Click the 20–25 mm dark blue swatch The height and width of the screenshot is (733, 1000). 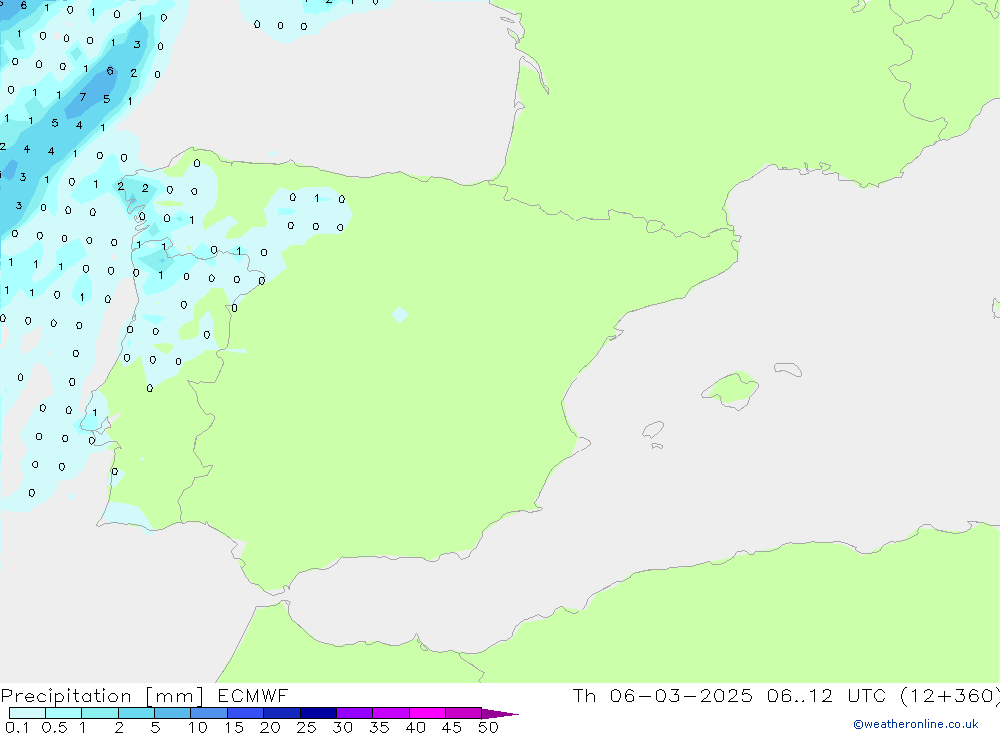pyautogui.click(x=282, y=713)
